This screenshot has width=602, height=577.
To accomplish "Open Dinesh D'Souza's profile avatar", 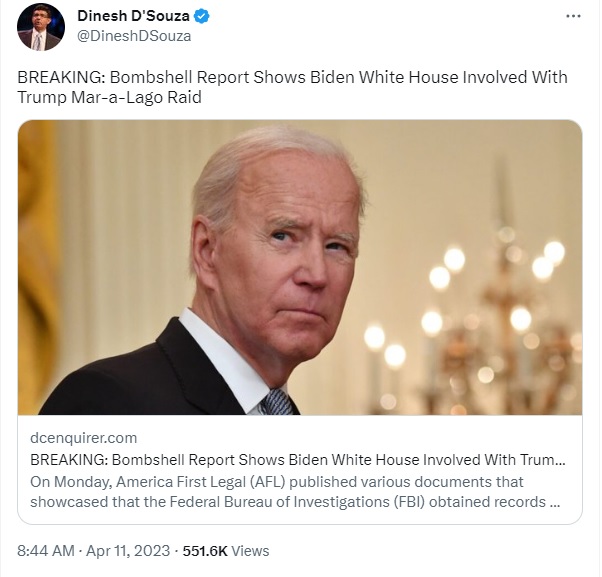I will [41, 27].
